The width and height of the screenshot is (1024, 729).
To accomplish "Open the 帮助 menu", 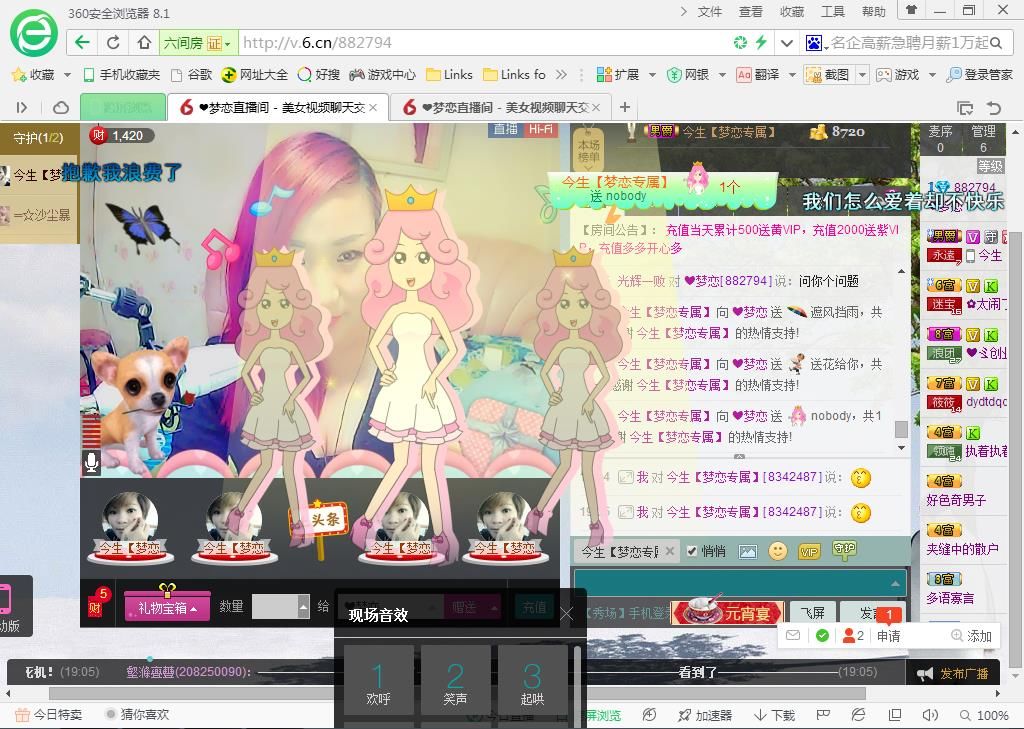I will [874, 12].
